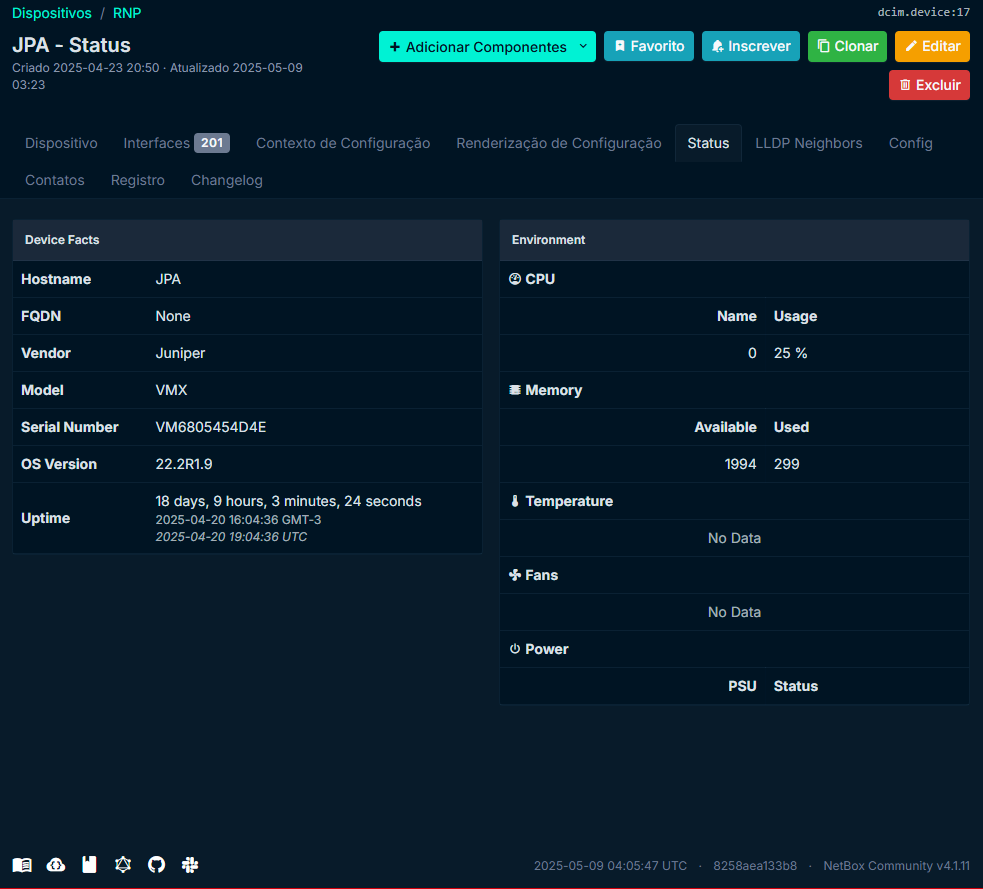Open the Slack icon in footer

tap(190, 865)
